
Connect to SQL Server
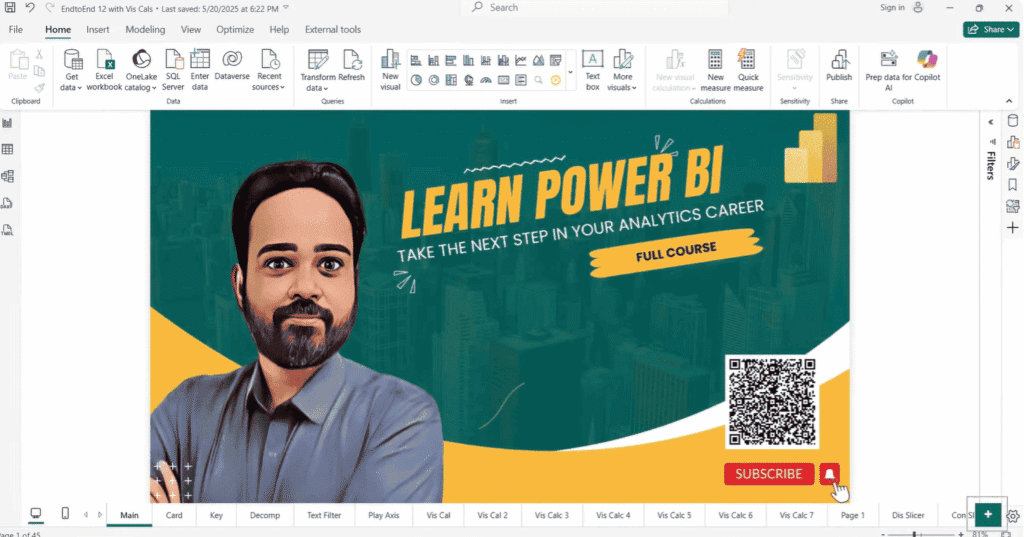click(173, 71)
